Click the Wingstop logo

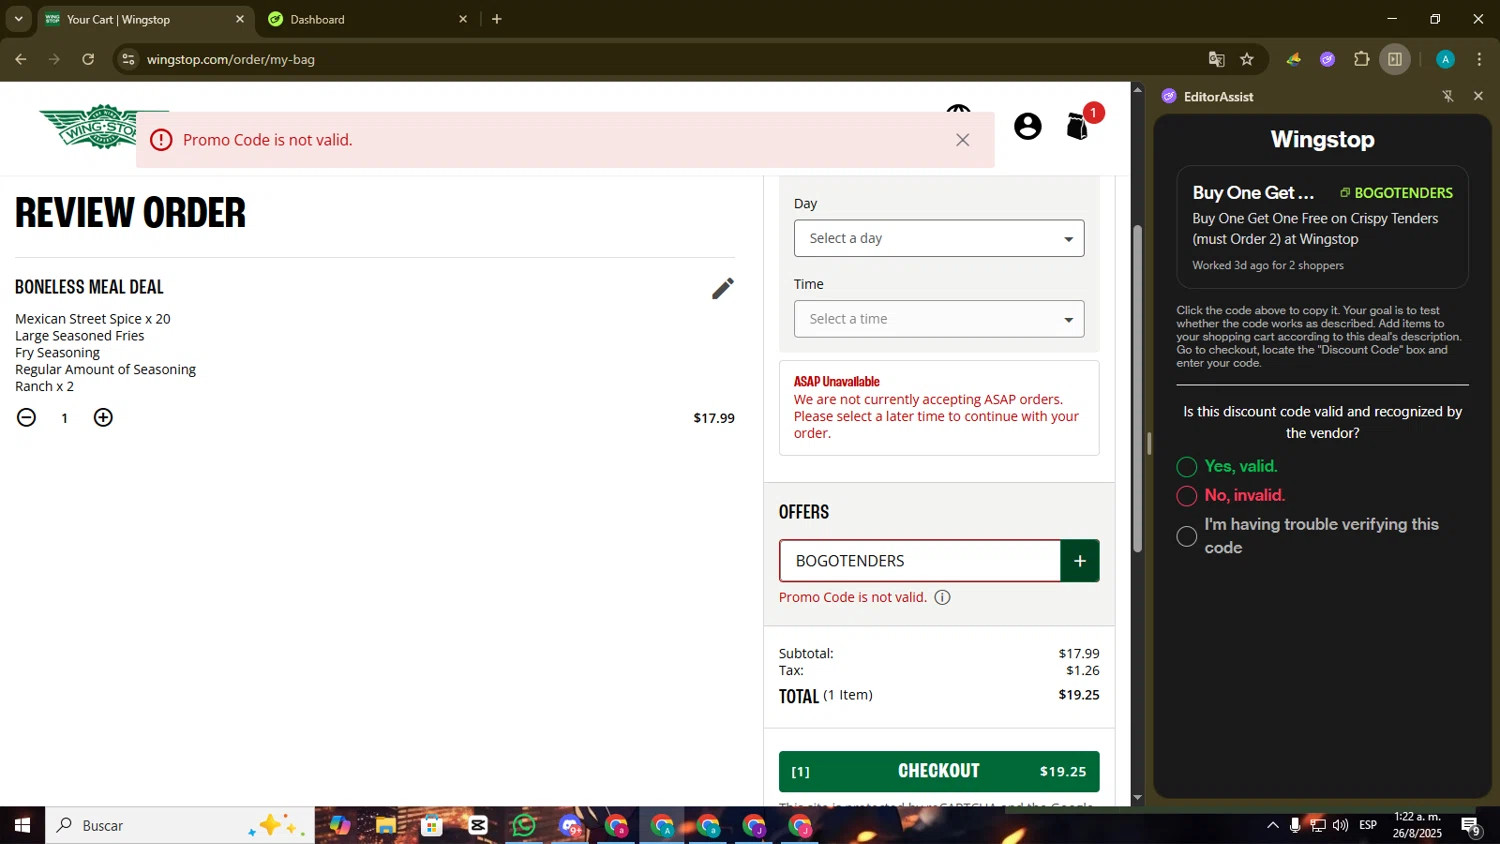click(90, 127)
